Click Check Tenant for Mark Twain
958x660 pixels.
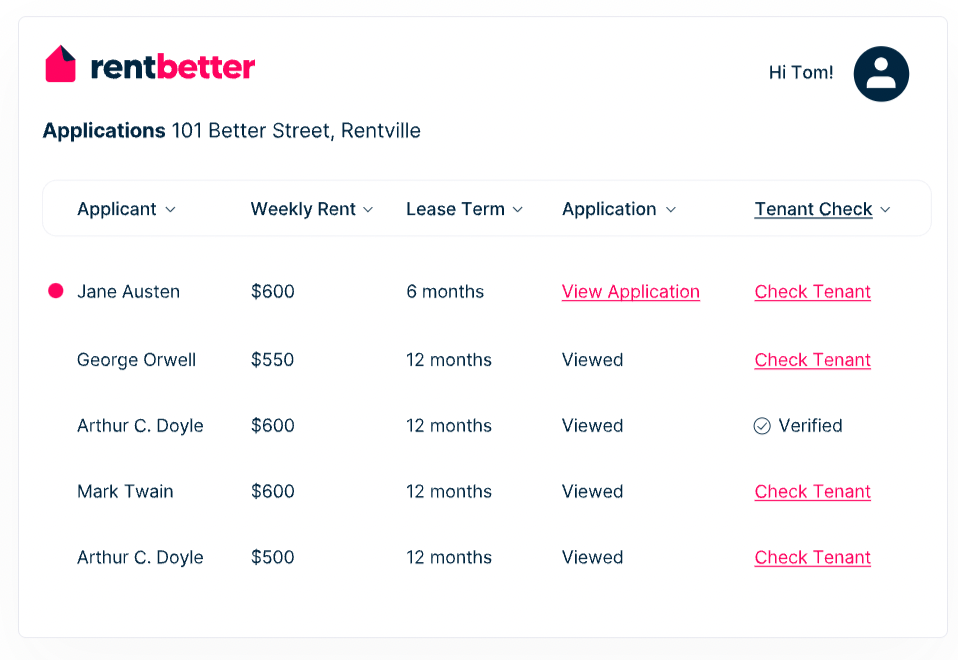point(813,492)
